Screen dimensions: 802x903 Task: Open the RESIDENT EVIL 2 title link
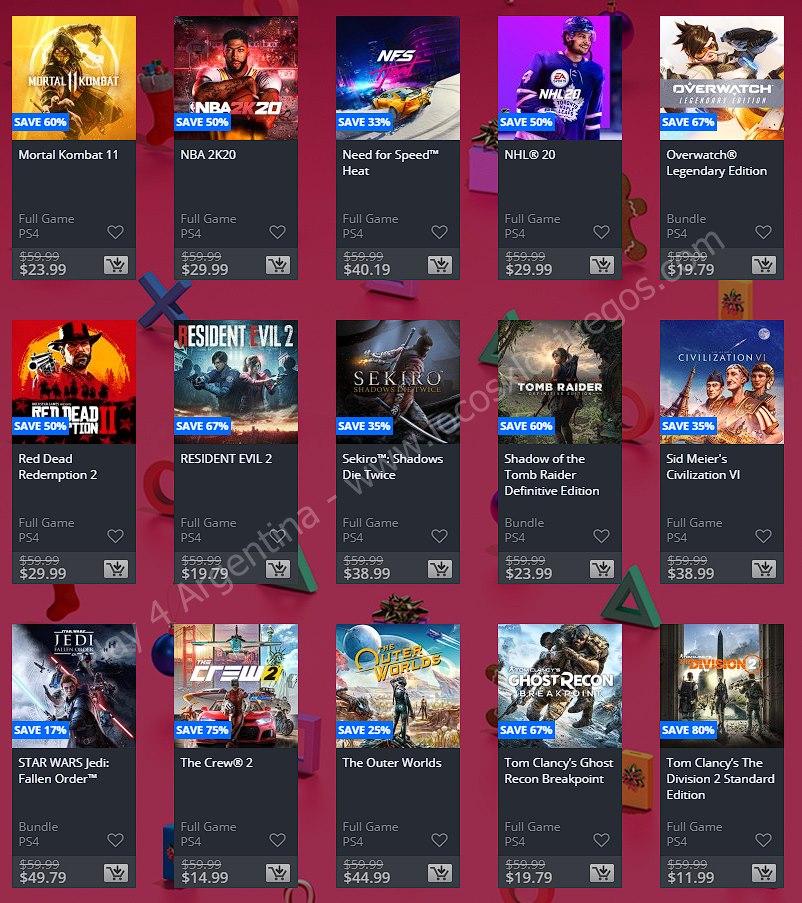pos(226,459)
